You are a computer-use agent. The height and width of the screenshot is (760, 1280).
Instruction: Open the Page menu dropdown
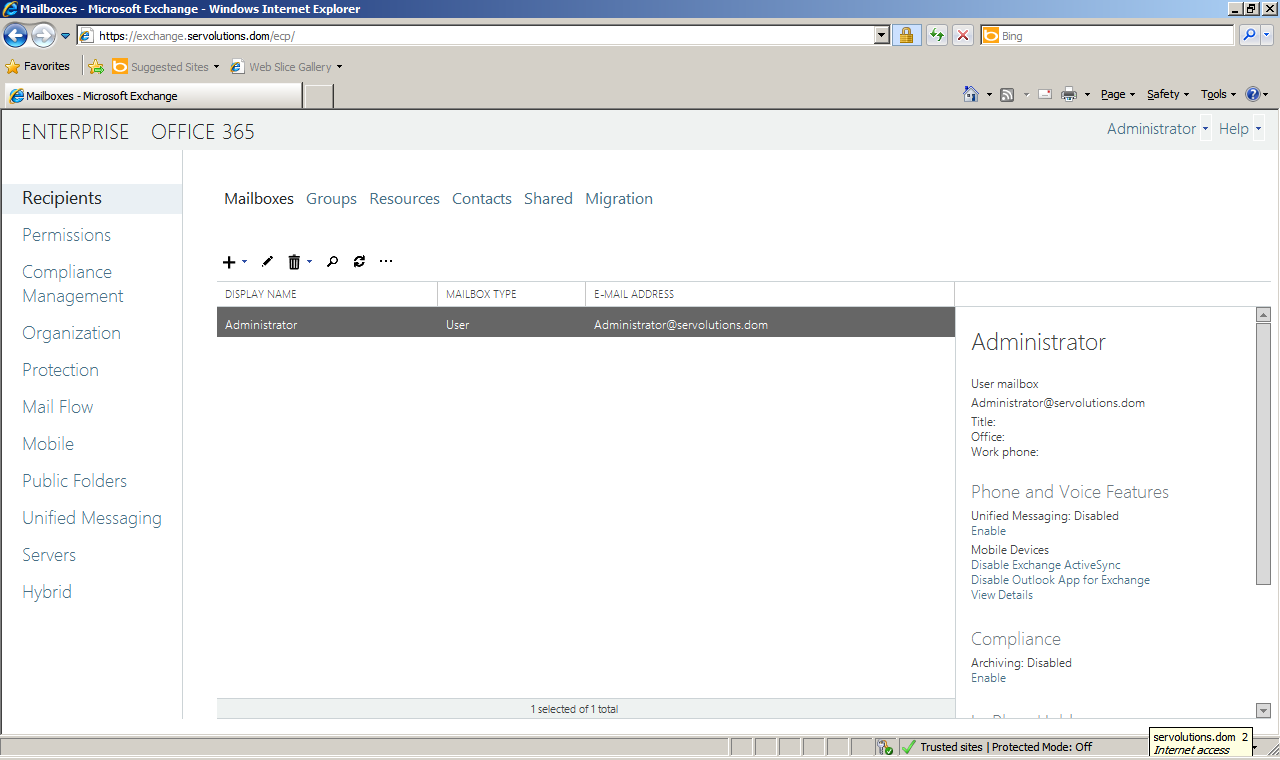point(1118,95)
